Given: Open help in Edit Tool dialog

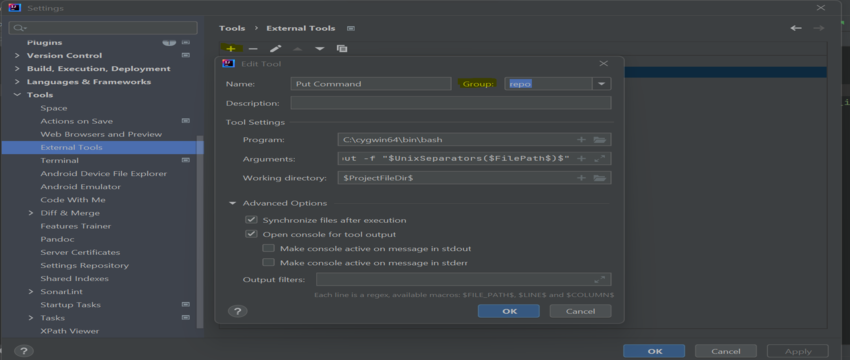Looking at the screenshot, I should coord(237,311).
